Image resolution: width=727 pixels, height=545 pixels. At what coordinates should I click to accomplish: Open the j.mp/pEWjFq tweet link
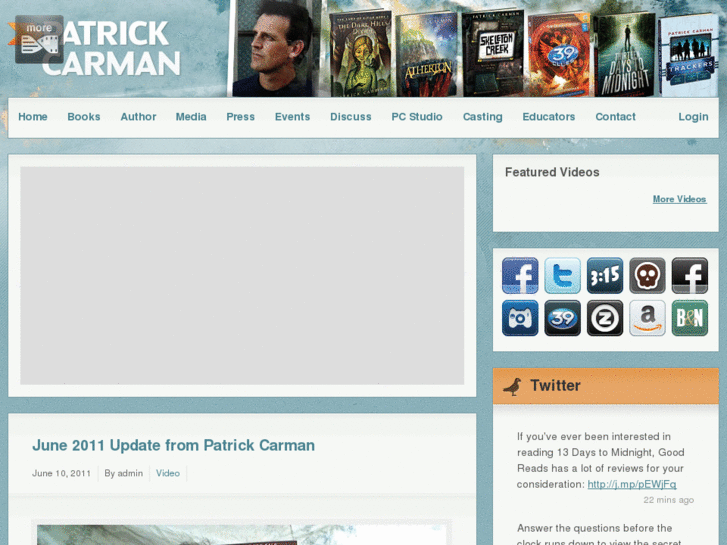coord(632,484)
